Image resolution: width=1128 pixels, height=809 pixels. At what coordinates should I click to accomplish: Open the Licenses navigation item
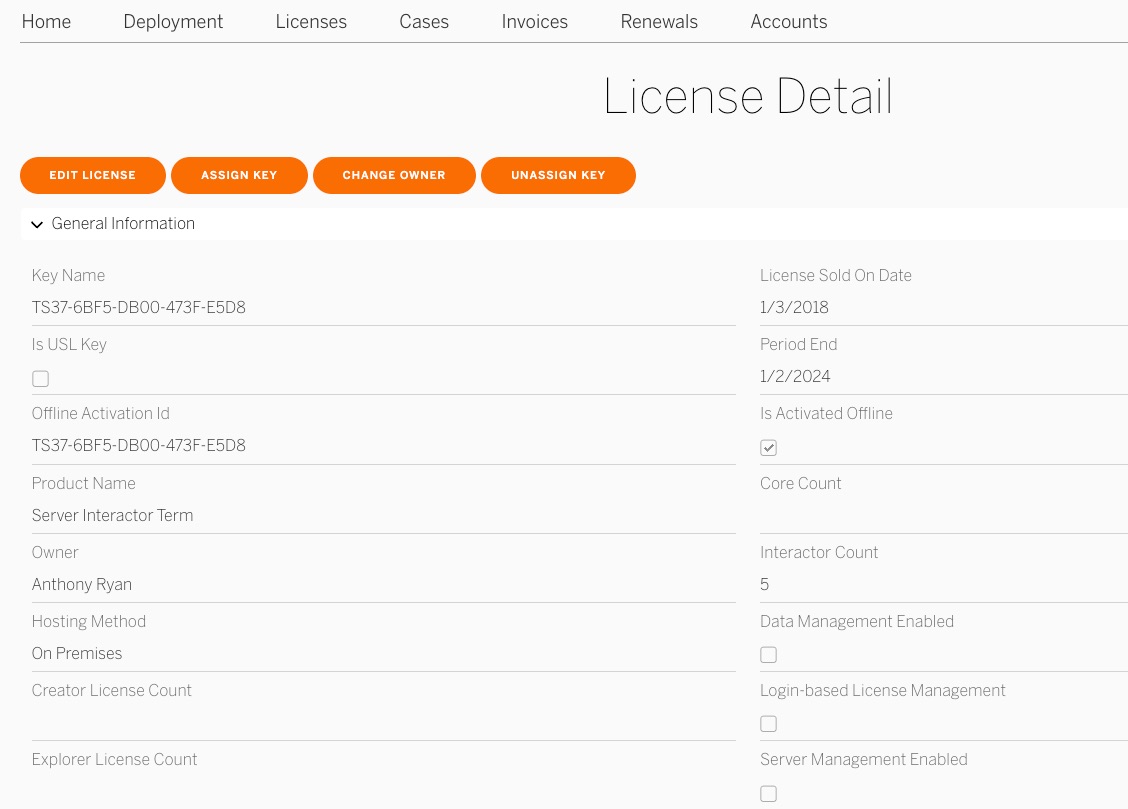(x=311, y=21)
